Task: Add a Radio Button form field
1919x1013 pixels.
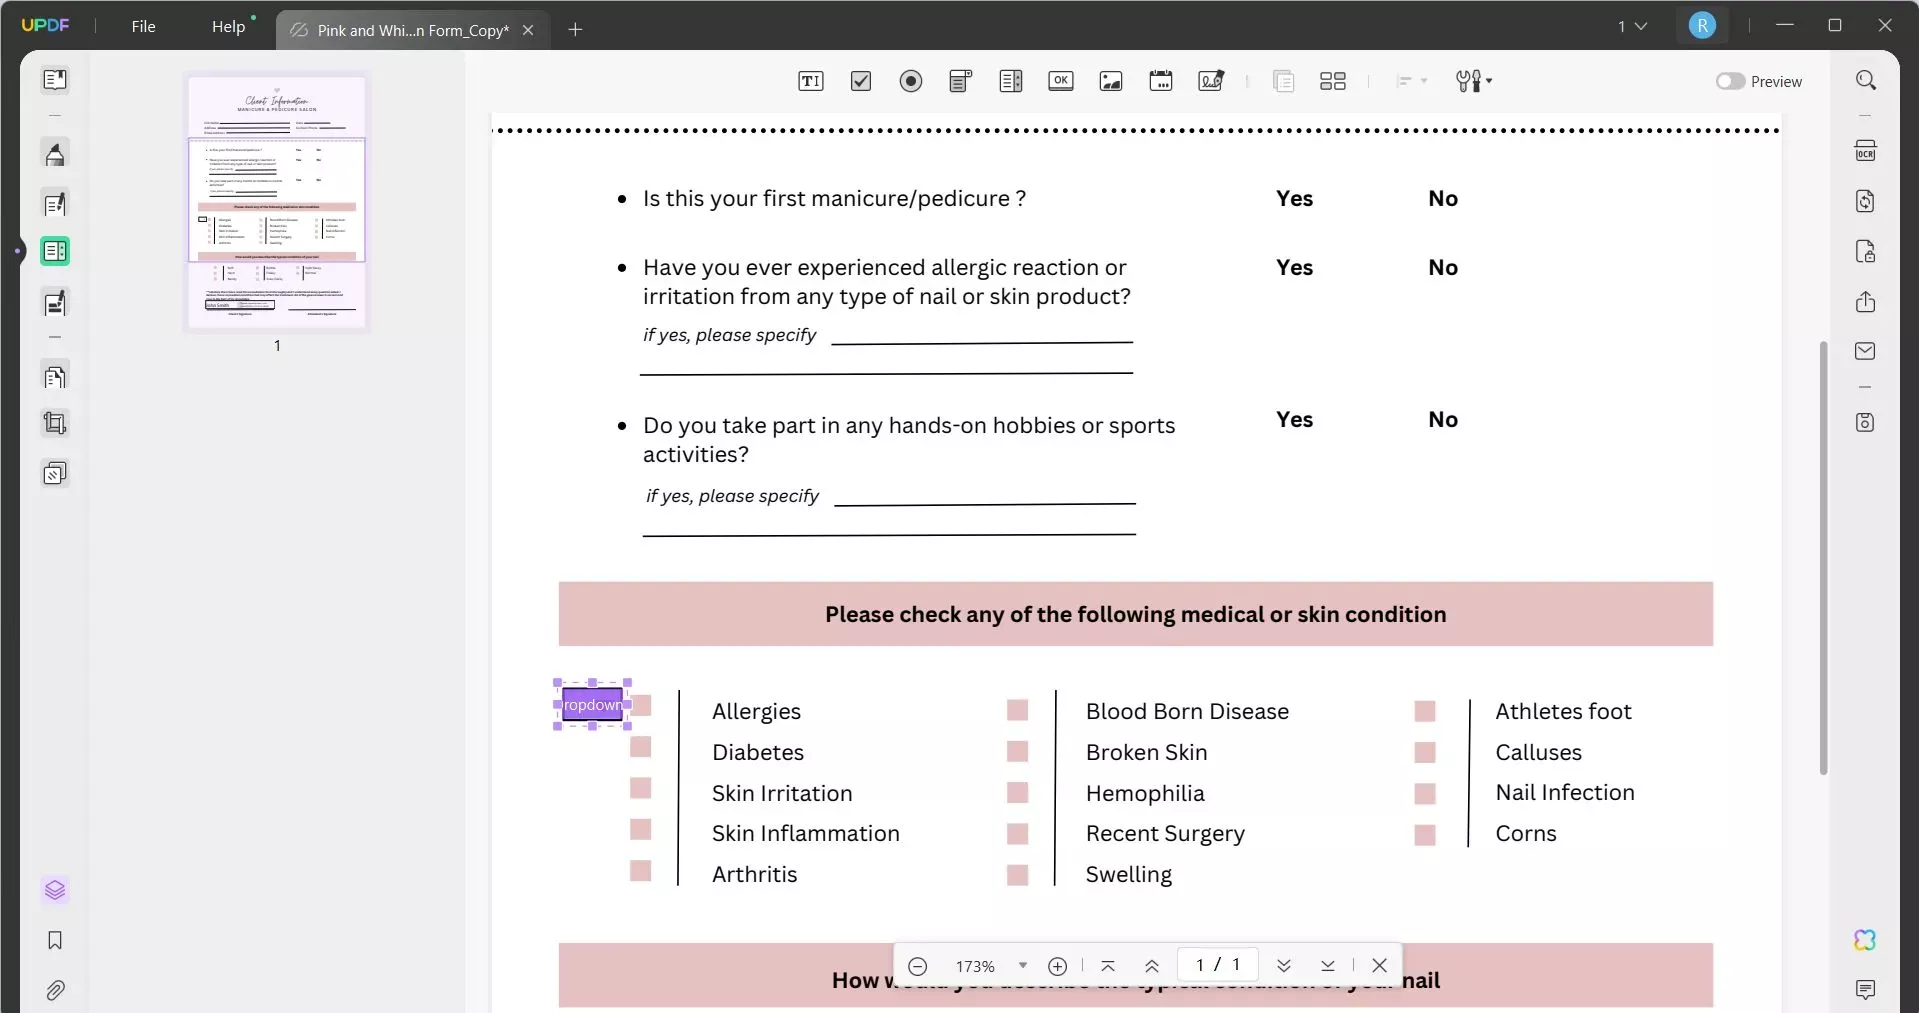Action: (x=910, y=81)
